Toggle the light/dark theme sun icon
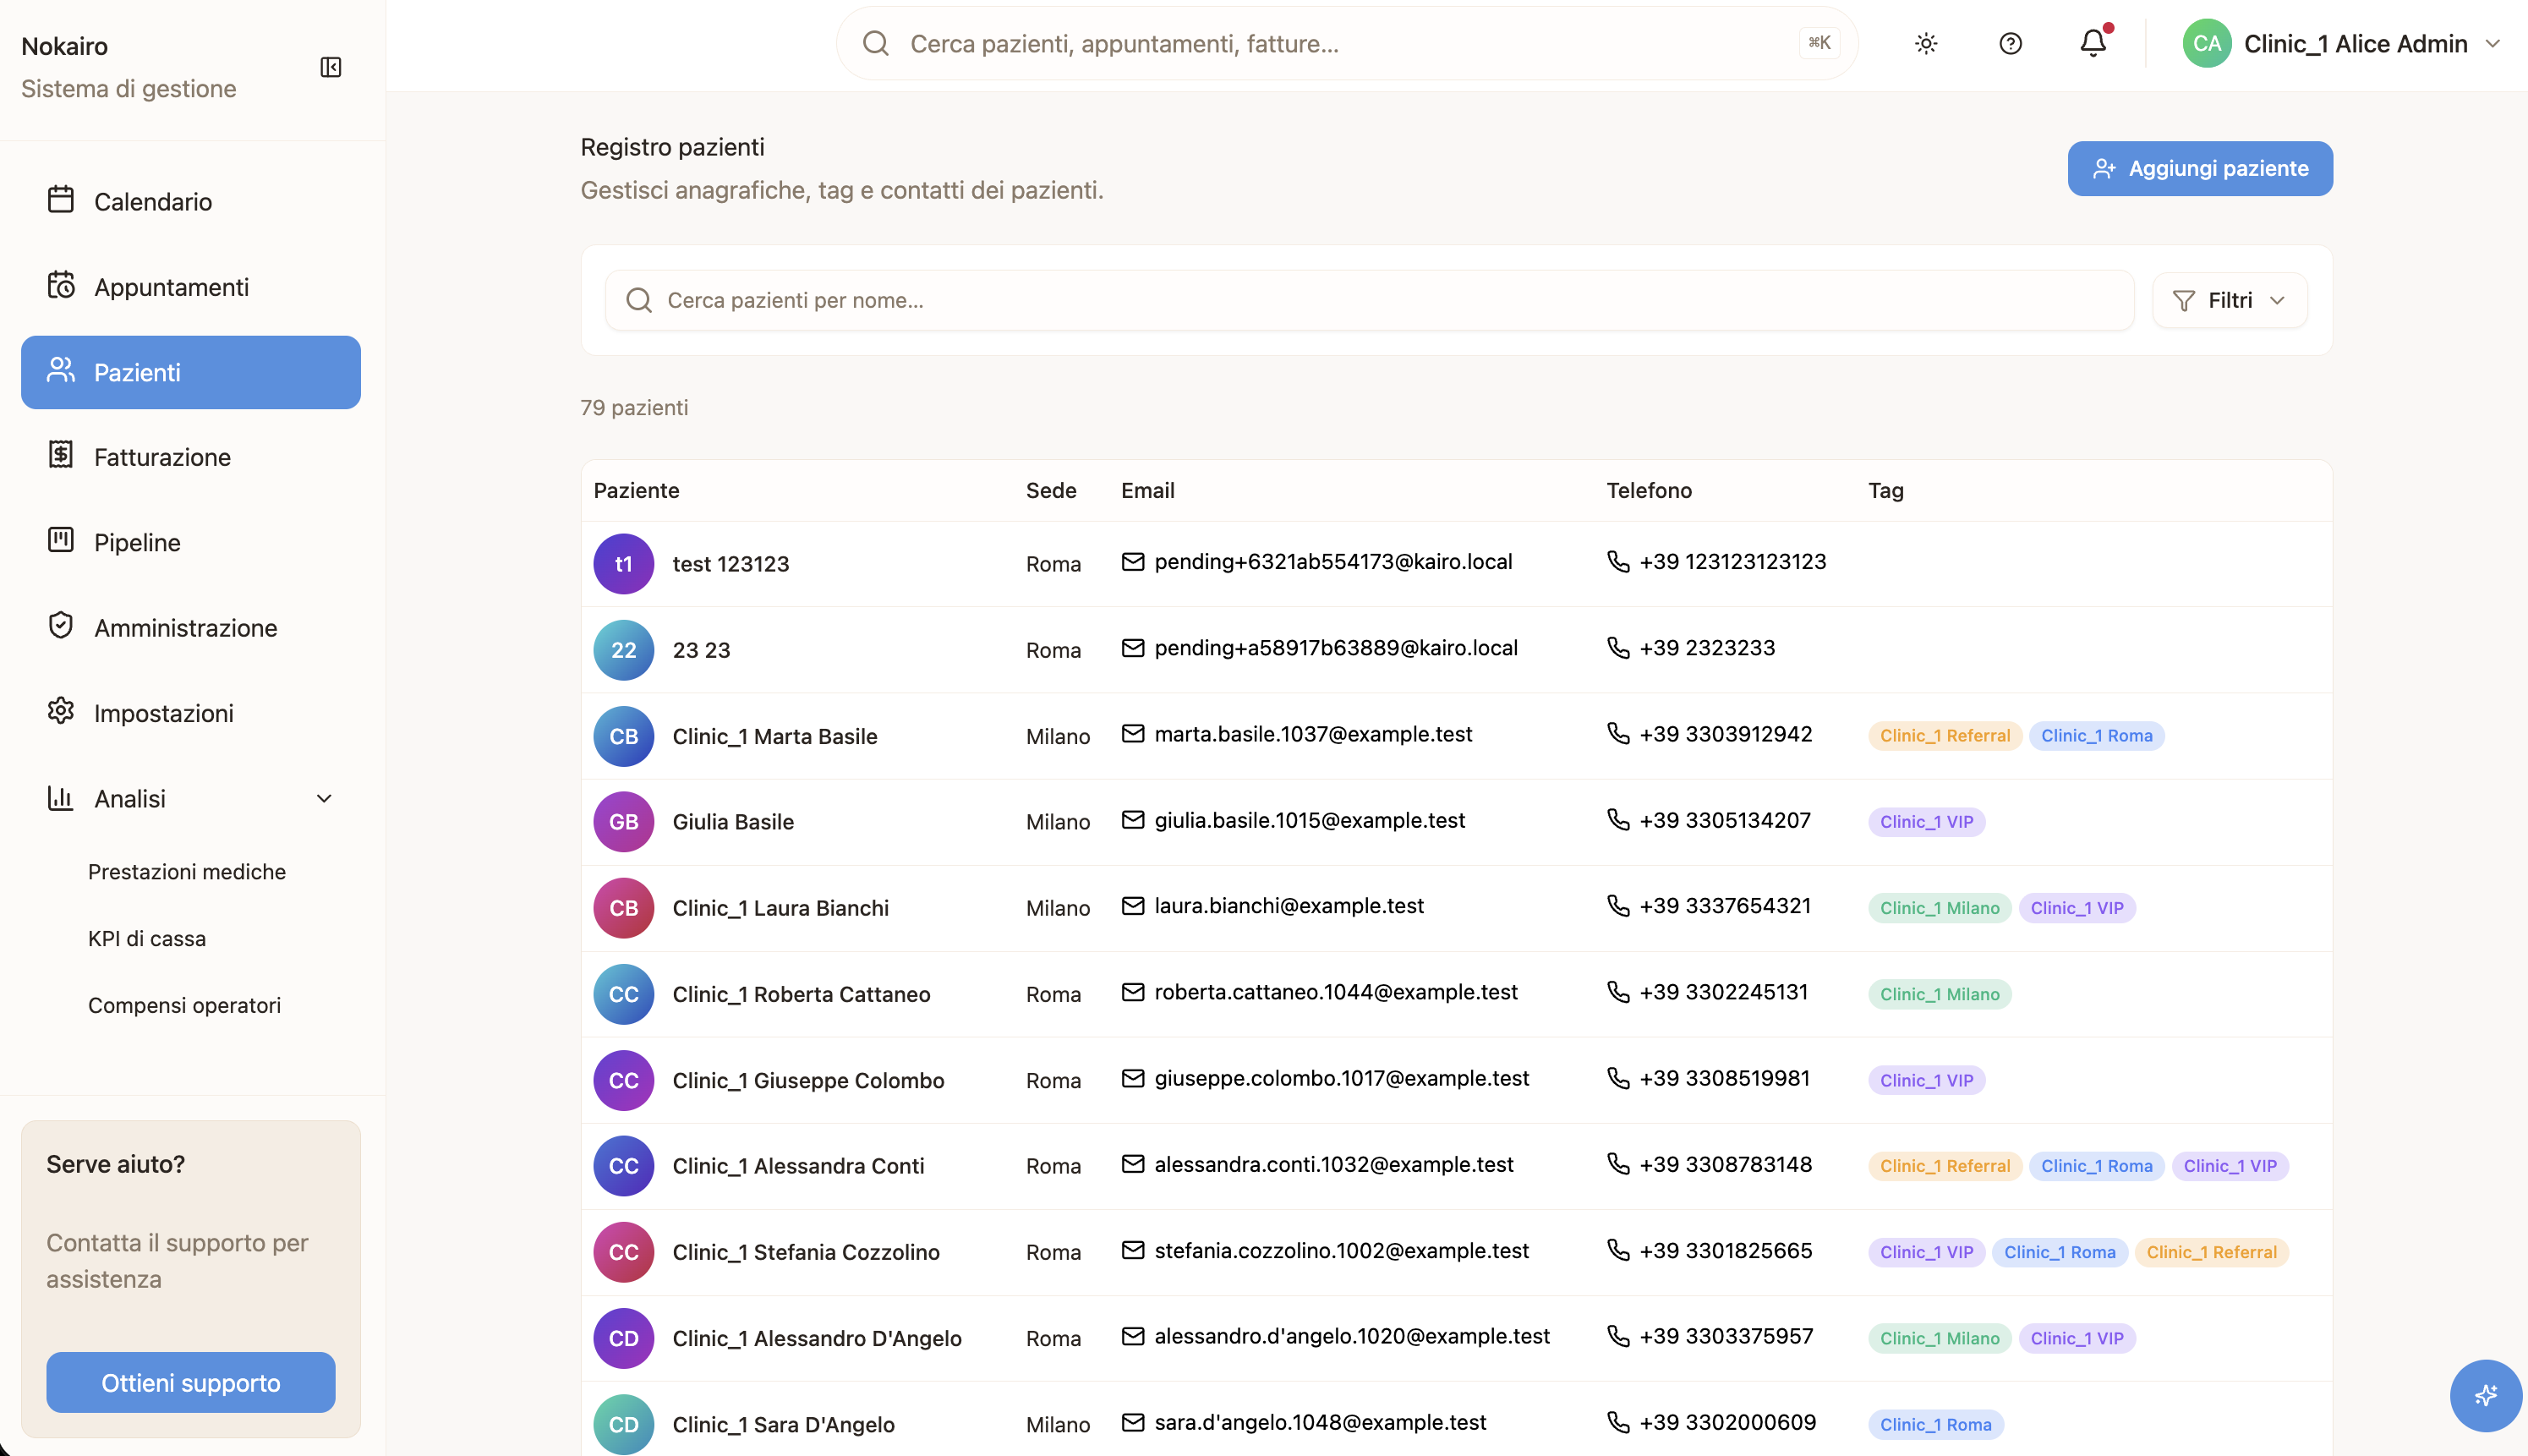This screenshot has height=1456, width=2528. click(1926, 44)
